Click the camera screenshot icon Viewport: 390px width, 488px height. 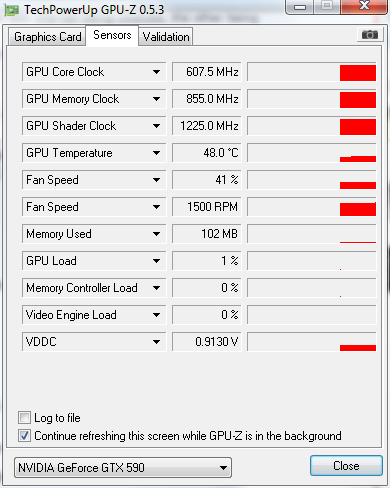[369, 34]
